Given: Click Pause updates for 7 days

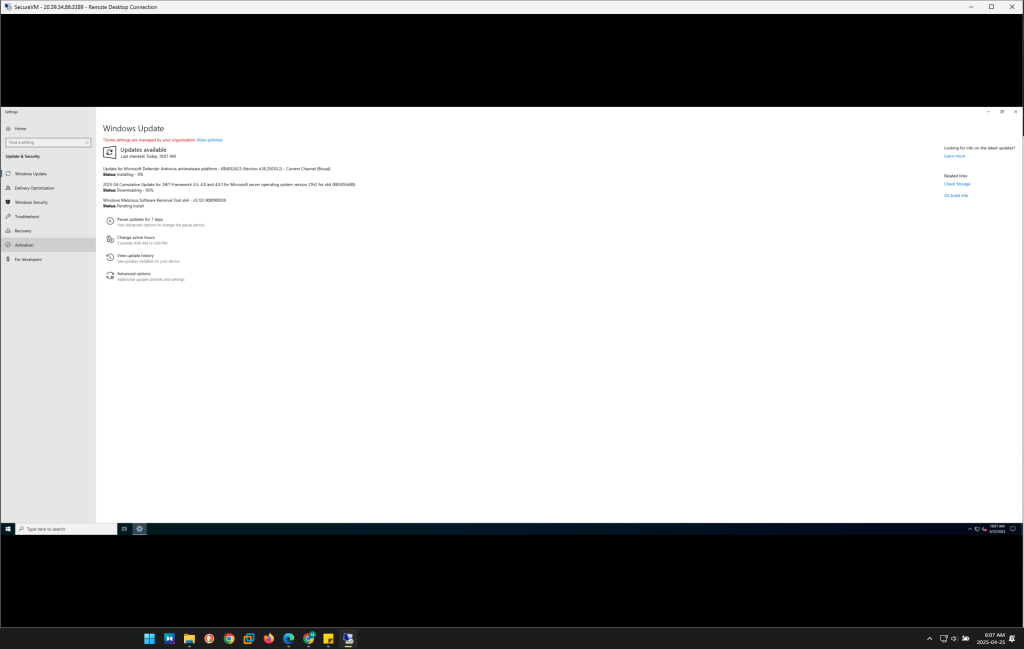Looking at the screenshot, I should (x=140, y=219).
